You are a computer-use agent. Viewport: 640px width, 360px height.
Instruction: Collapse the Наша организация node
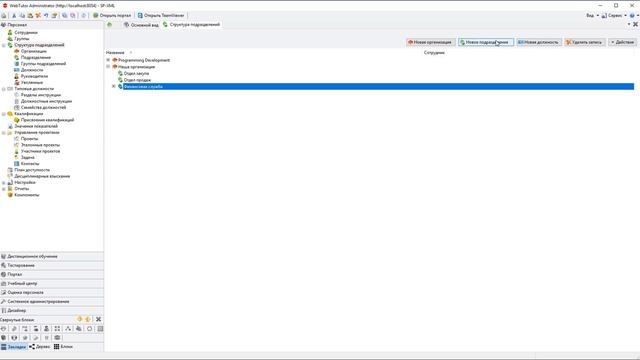pos(108,67)
